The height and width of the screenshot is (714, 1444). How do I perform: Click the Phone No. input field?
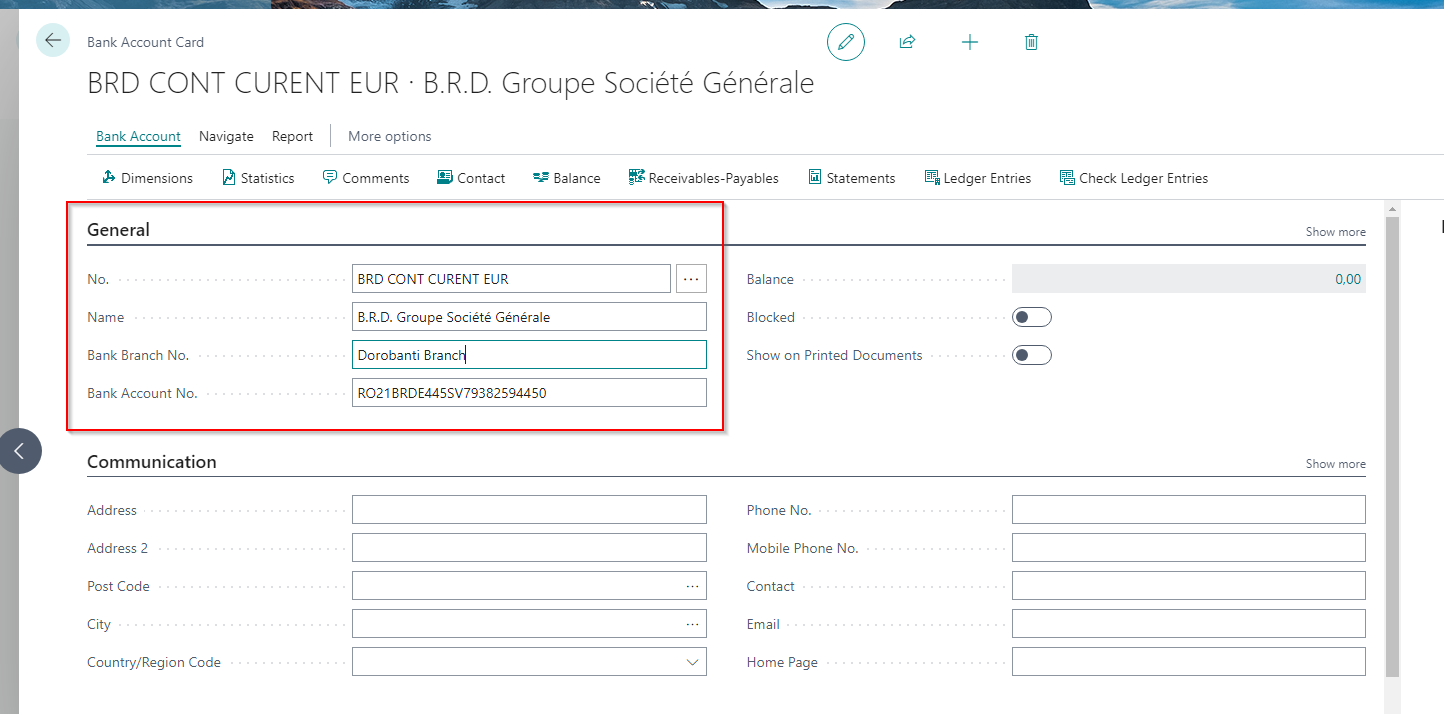click(x=1189, y=510)
